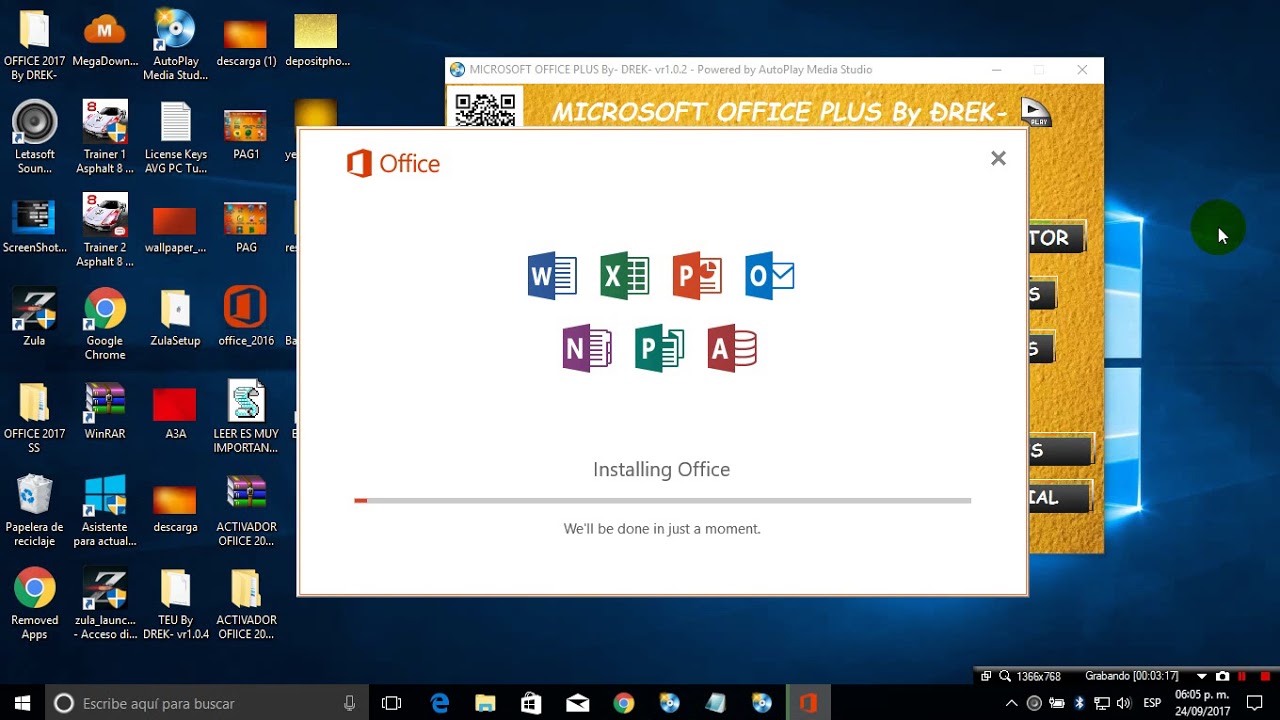Image resolution: width=1280 pixels, height=720 pixels.
Task: Select the 'descarga (1)' desktop image
Action: tap(246, 40)
